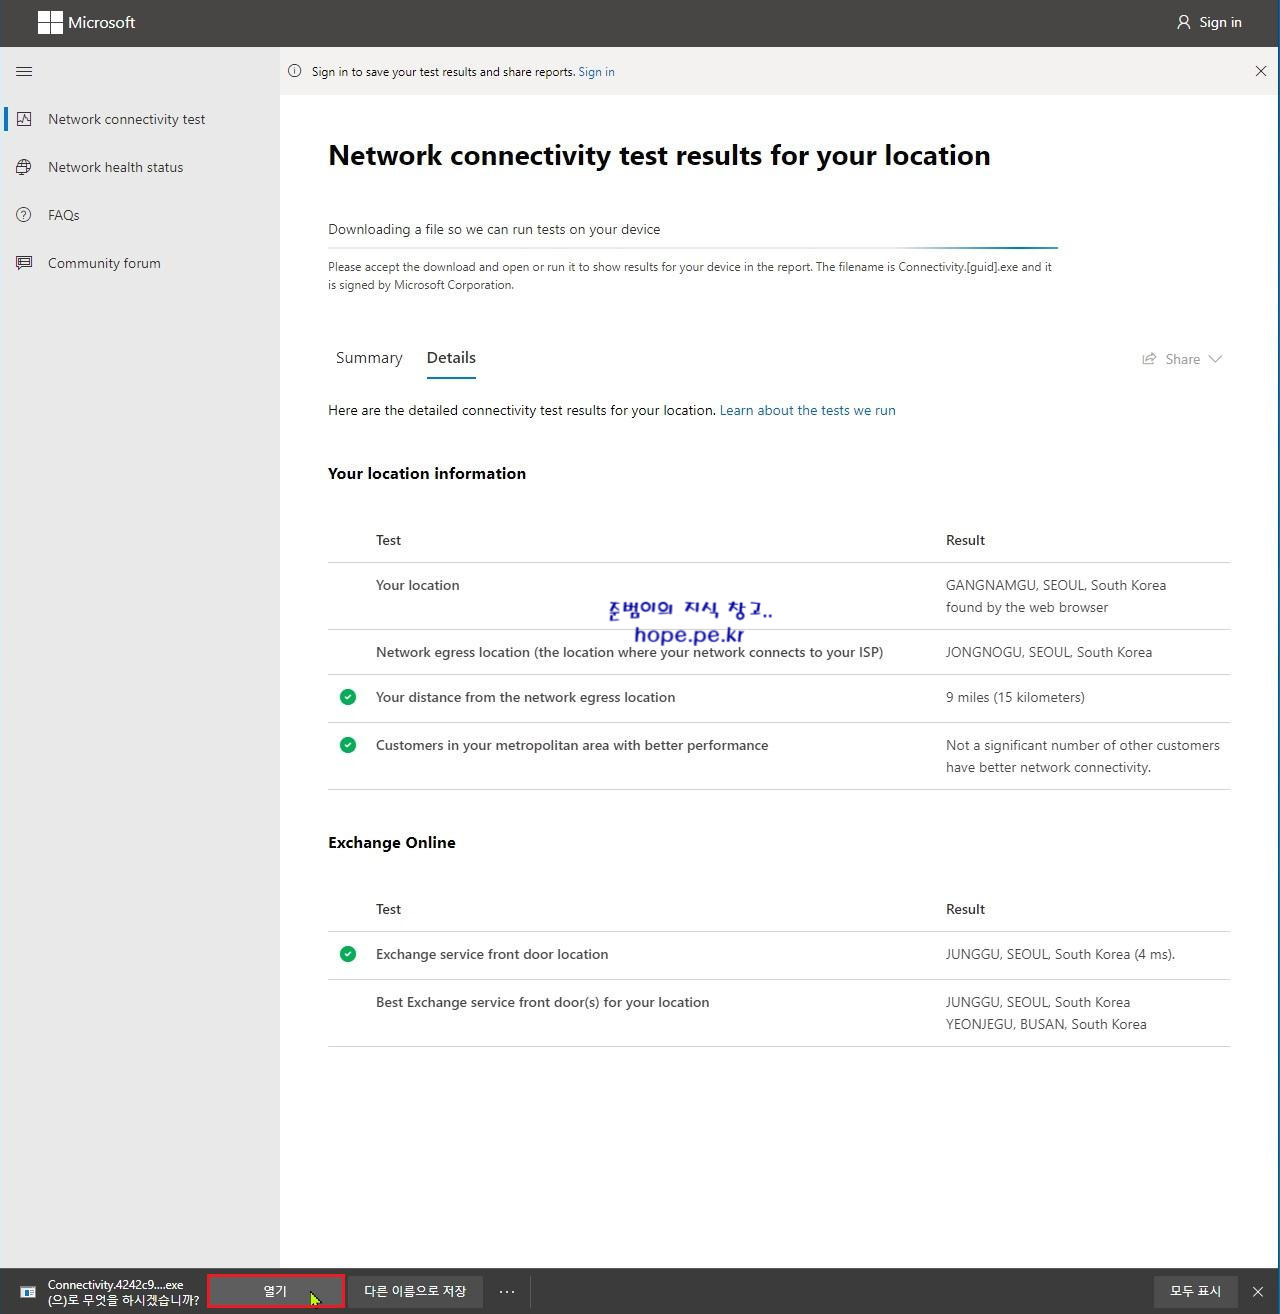This screenshot has height=1314, width=1280.
Task: Click the Community forum chat icon
Action: point(24,263)
